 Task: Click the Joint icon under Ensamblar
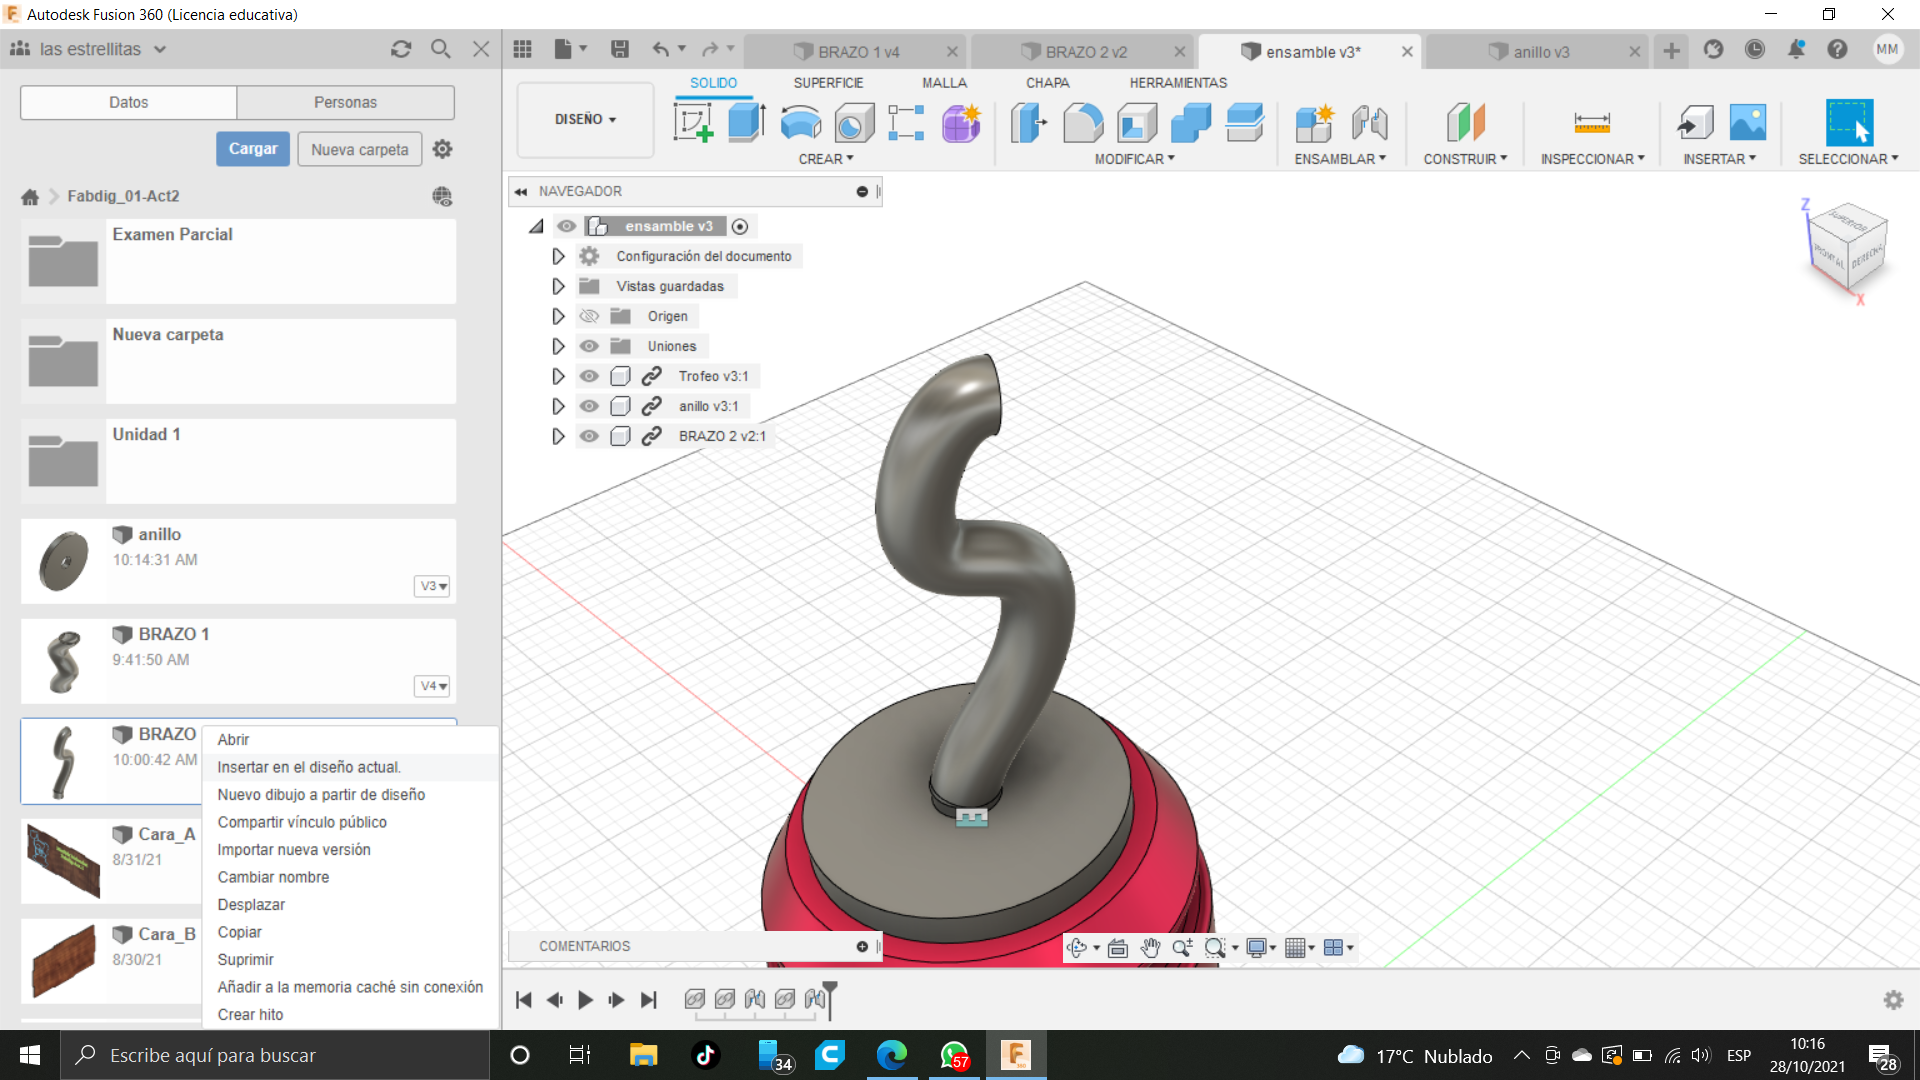(x=1369, y=123)
